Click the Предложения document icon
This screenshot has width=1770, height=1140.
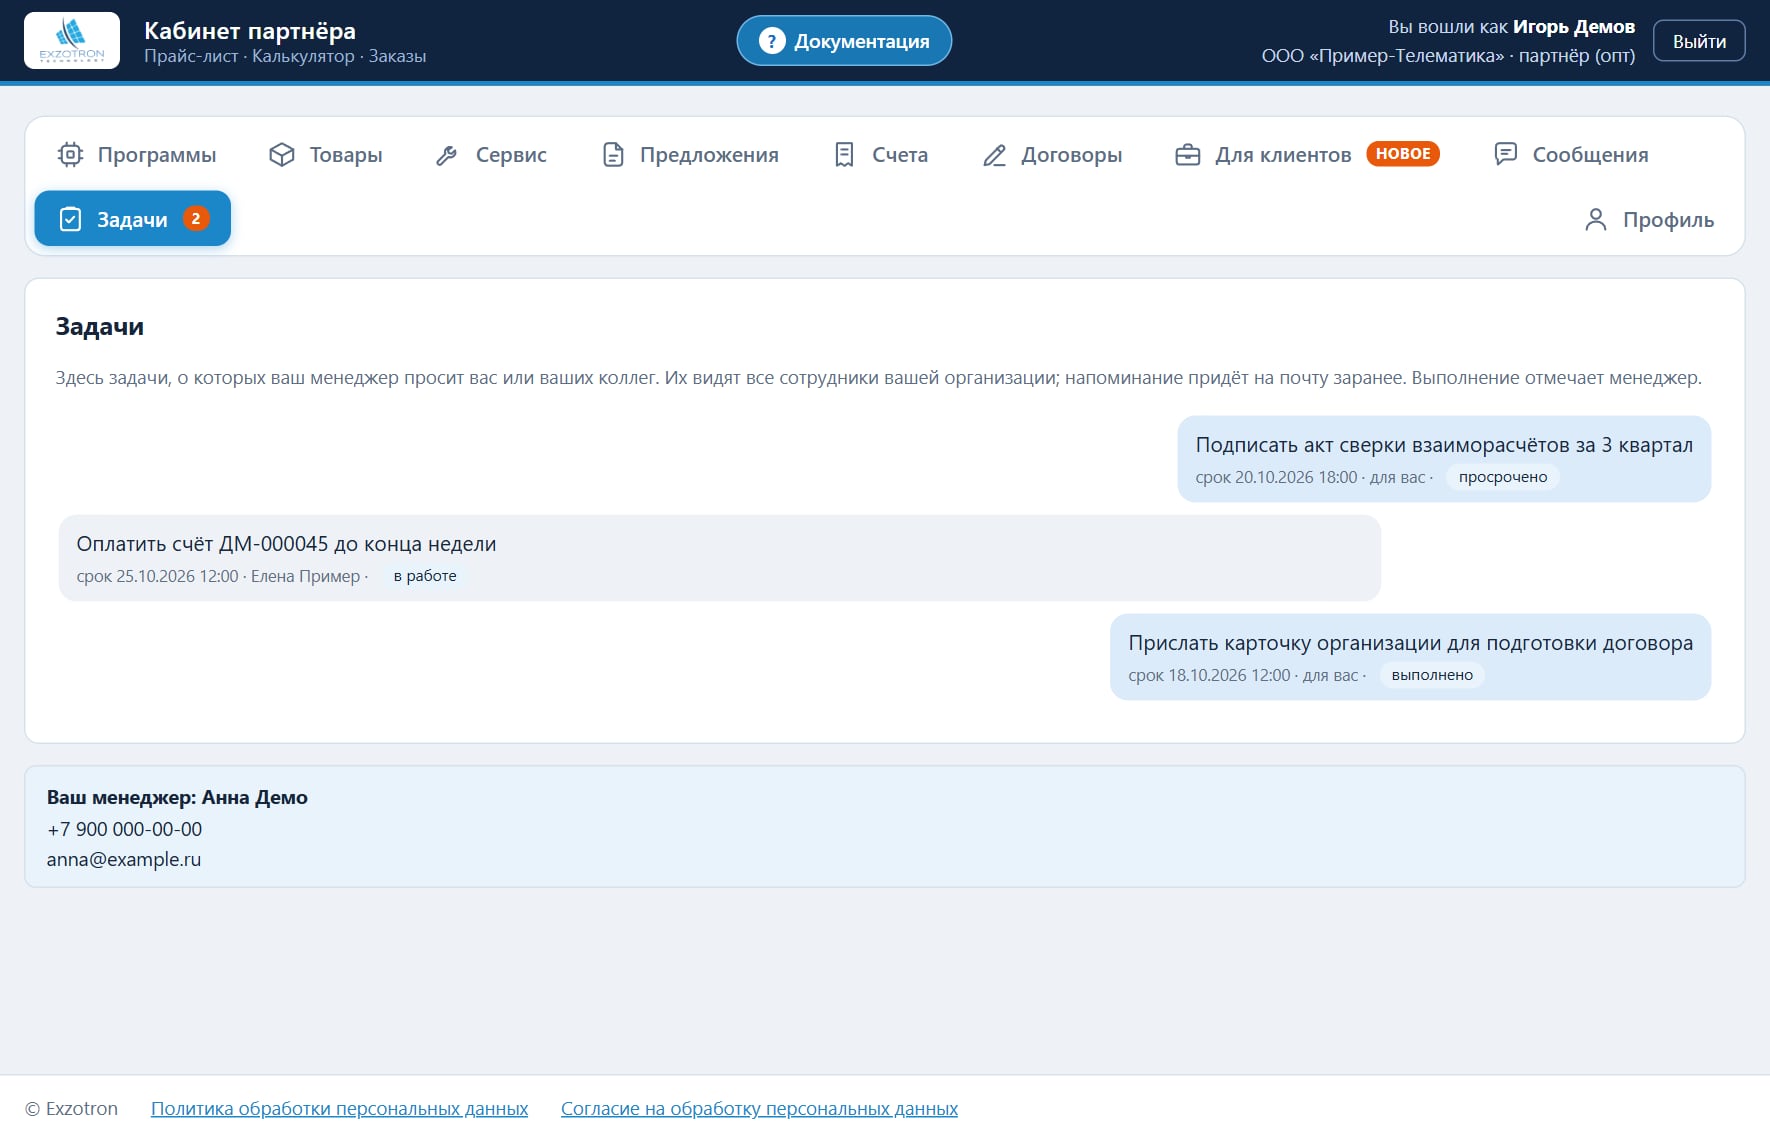(613, 155)
